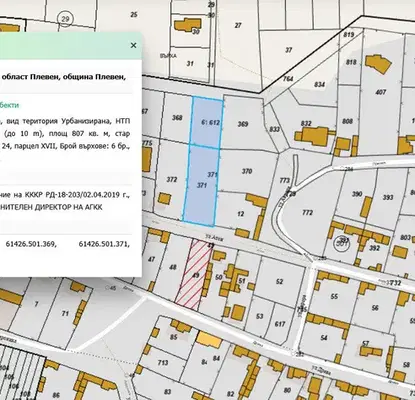The width and height of the screenshot is (415, 400).
Task: Click the red hatched parcel 49
Action: pos(195,273)
